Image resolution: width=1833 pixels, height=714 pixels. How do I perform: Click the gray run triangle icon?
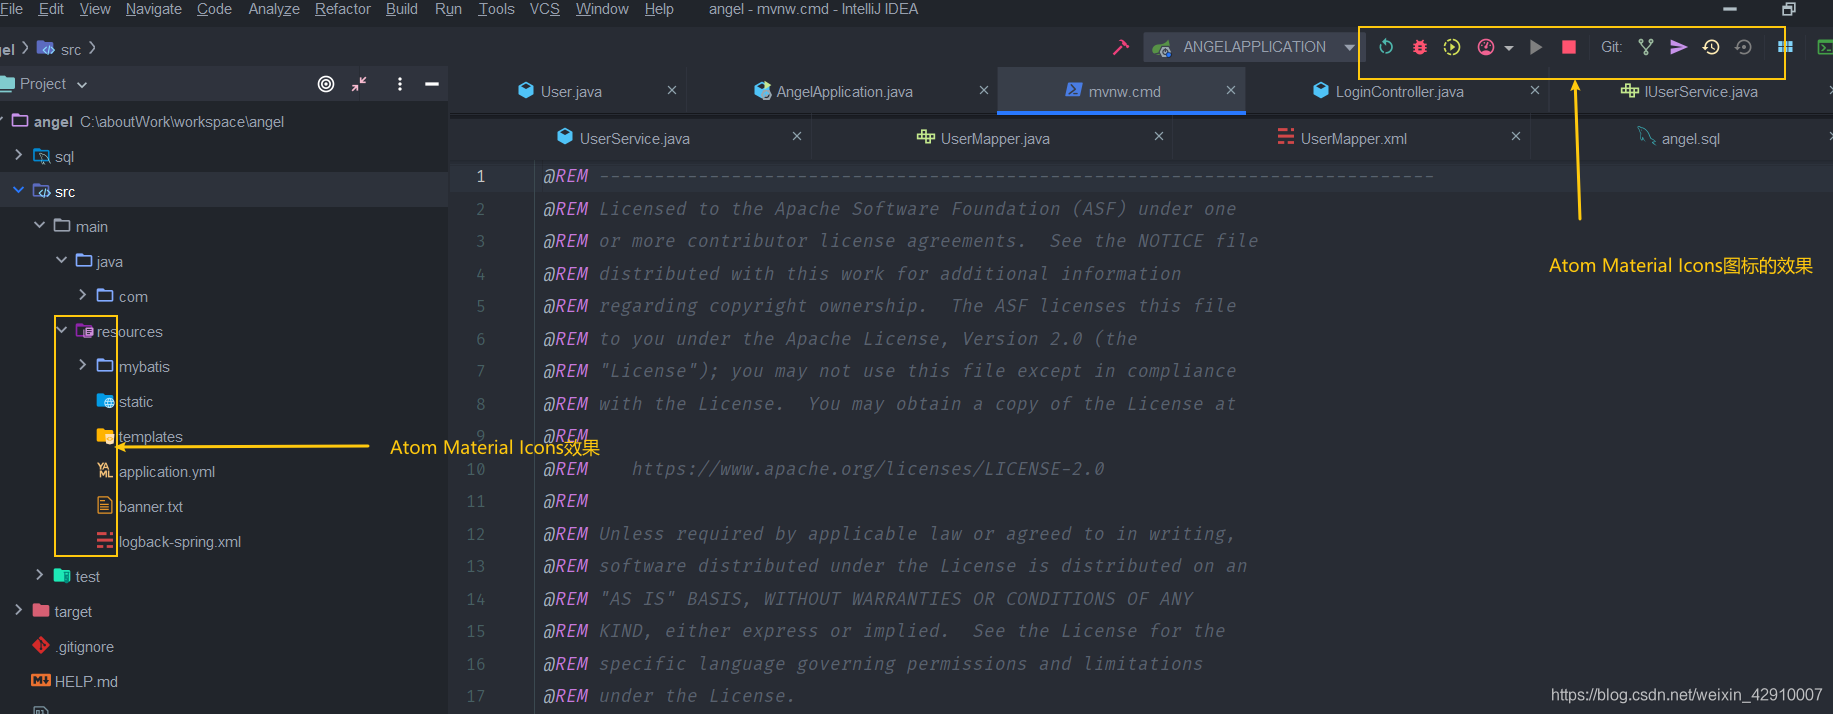coord(1536,47)
